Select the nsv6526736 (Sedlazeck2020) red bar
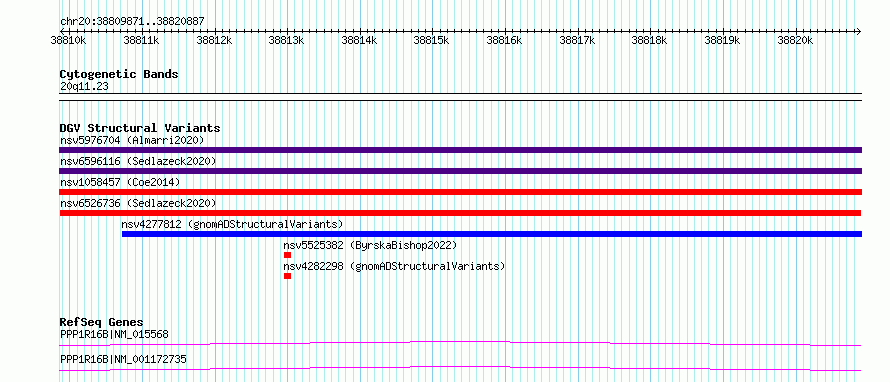The height and width of the screenshot is (382, 890). point(460,213)
